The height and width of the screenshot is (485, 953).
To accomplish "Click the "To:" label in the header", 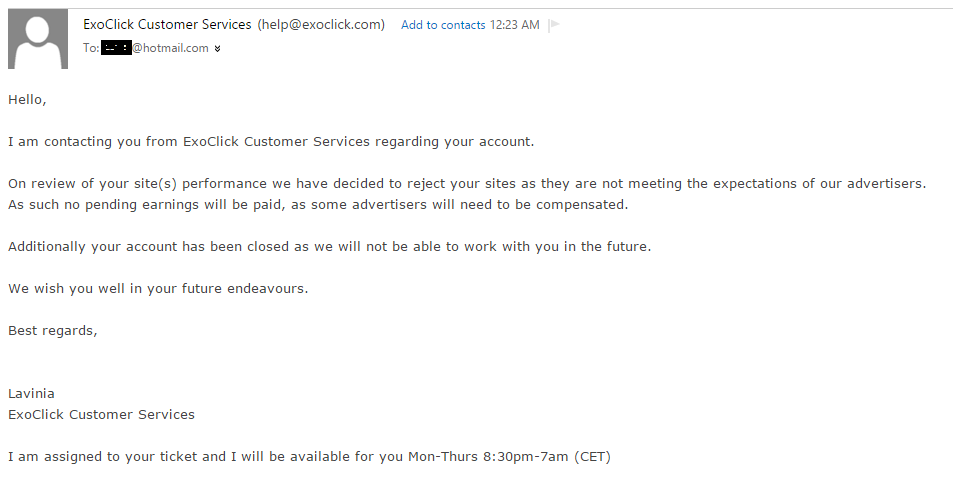I will (91, 48).
